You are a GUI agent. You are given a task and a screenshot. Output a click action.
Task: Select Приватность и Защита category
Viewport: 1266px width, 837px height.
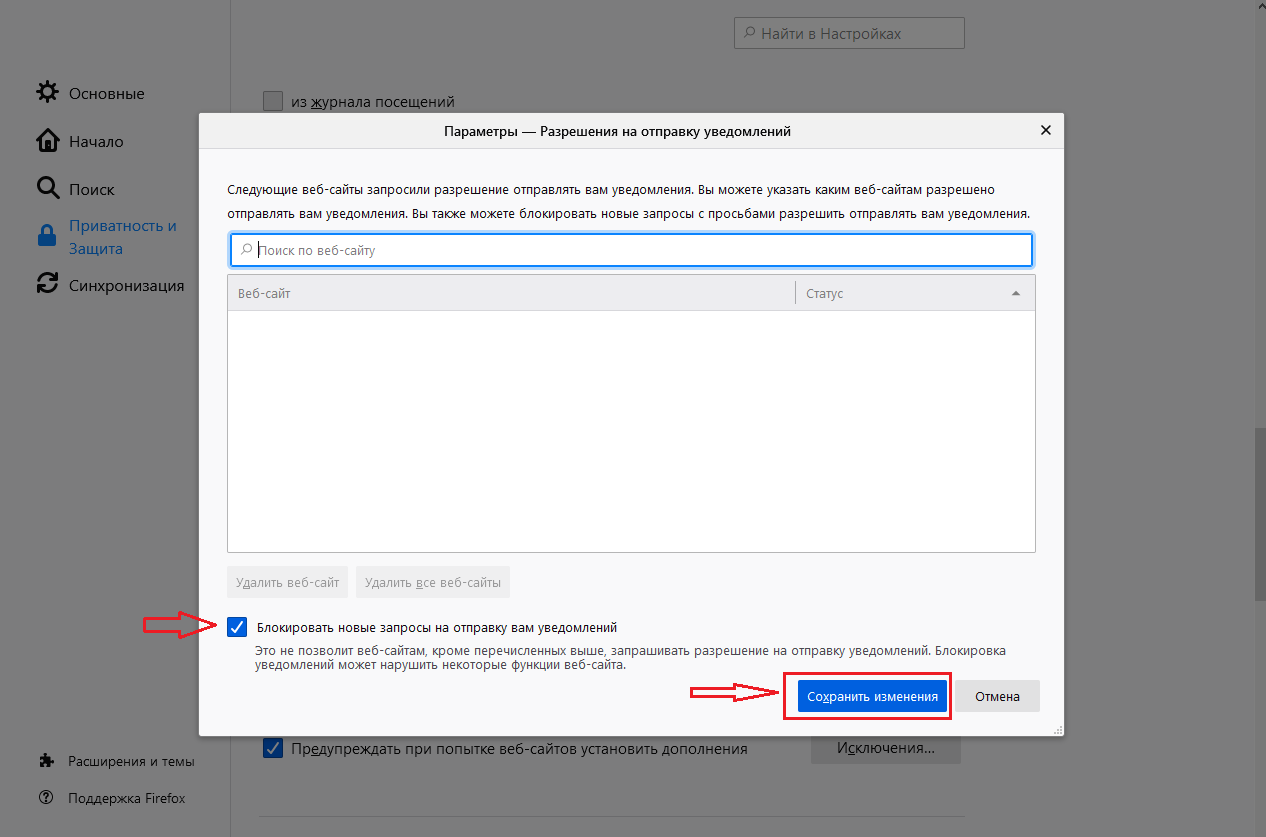coord(122,237)
